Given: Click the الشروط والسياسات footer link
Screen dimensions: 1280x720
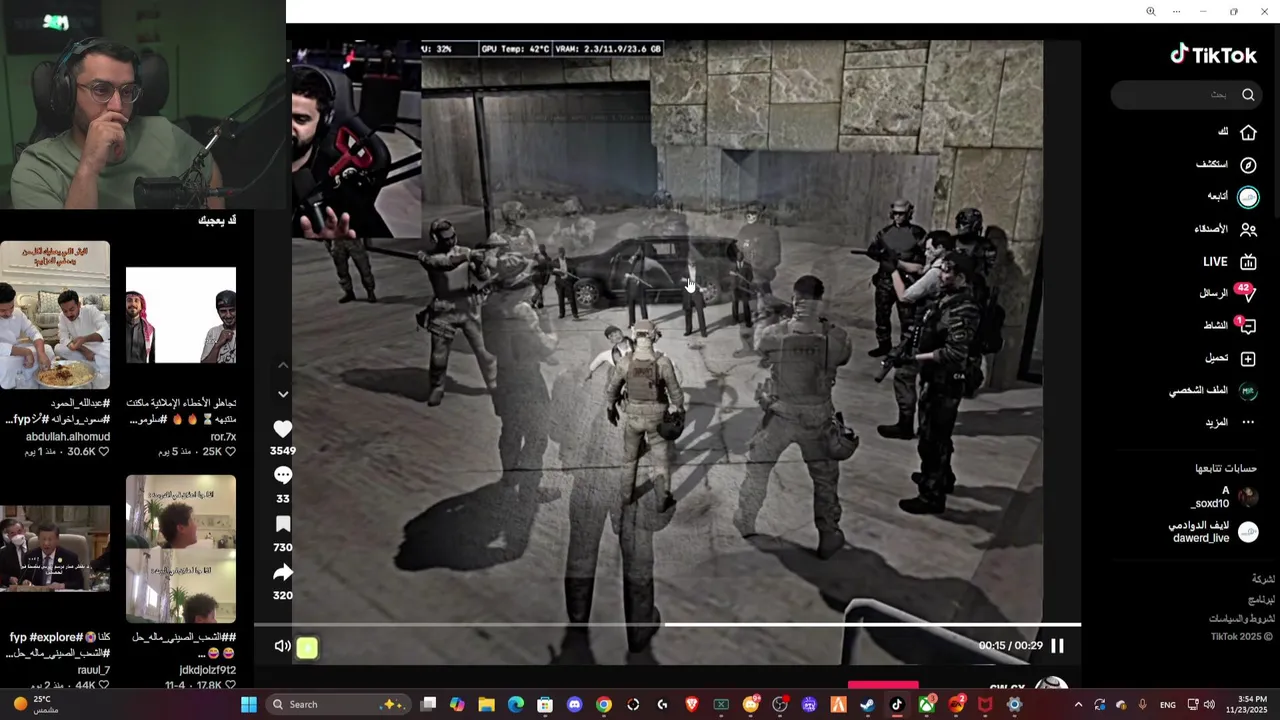Looking at the screenshot, I should point(1241,618).
